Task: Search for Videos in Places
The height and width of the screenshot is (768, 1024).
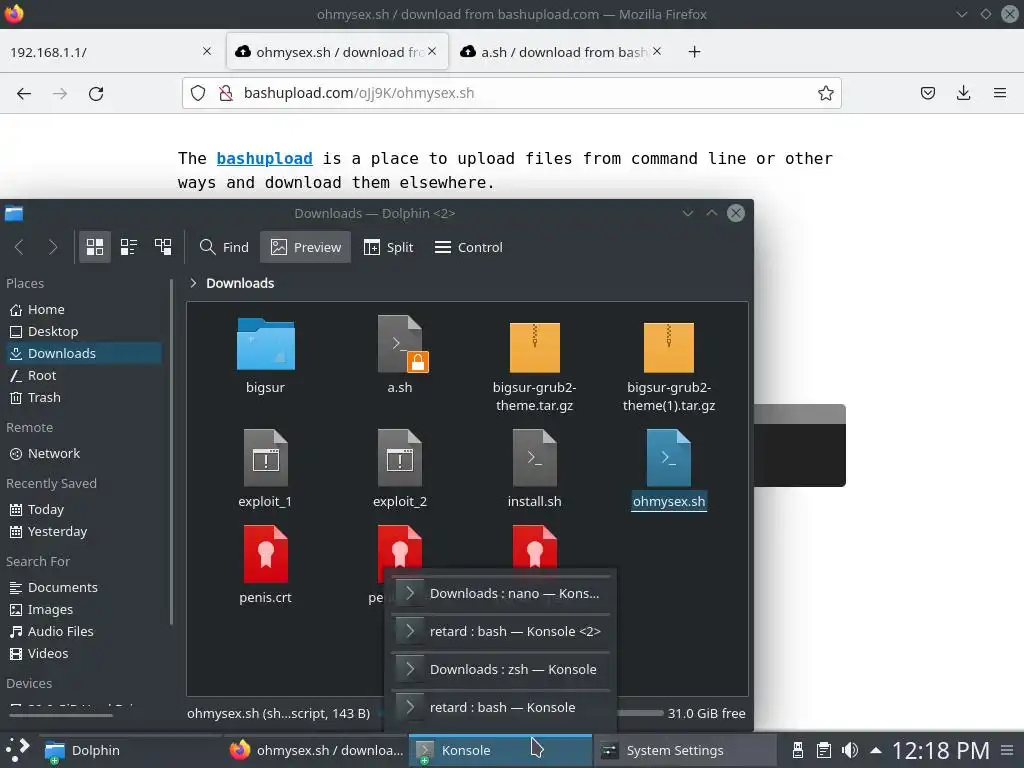Action: [84, 653]
